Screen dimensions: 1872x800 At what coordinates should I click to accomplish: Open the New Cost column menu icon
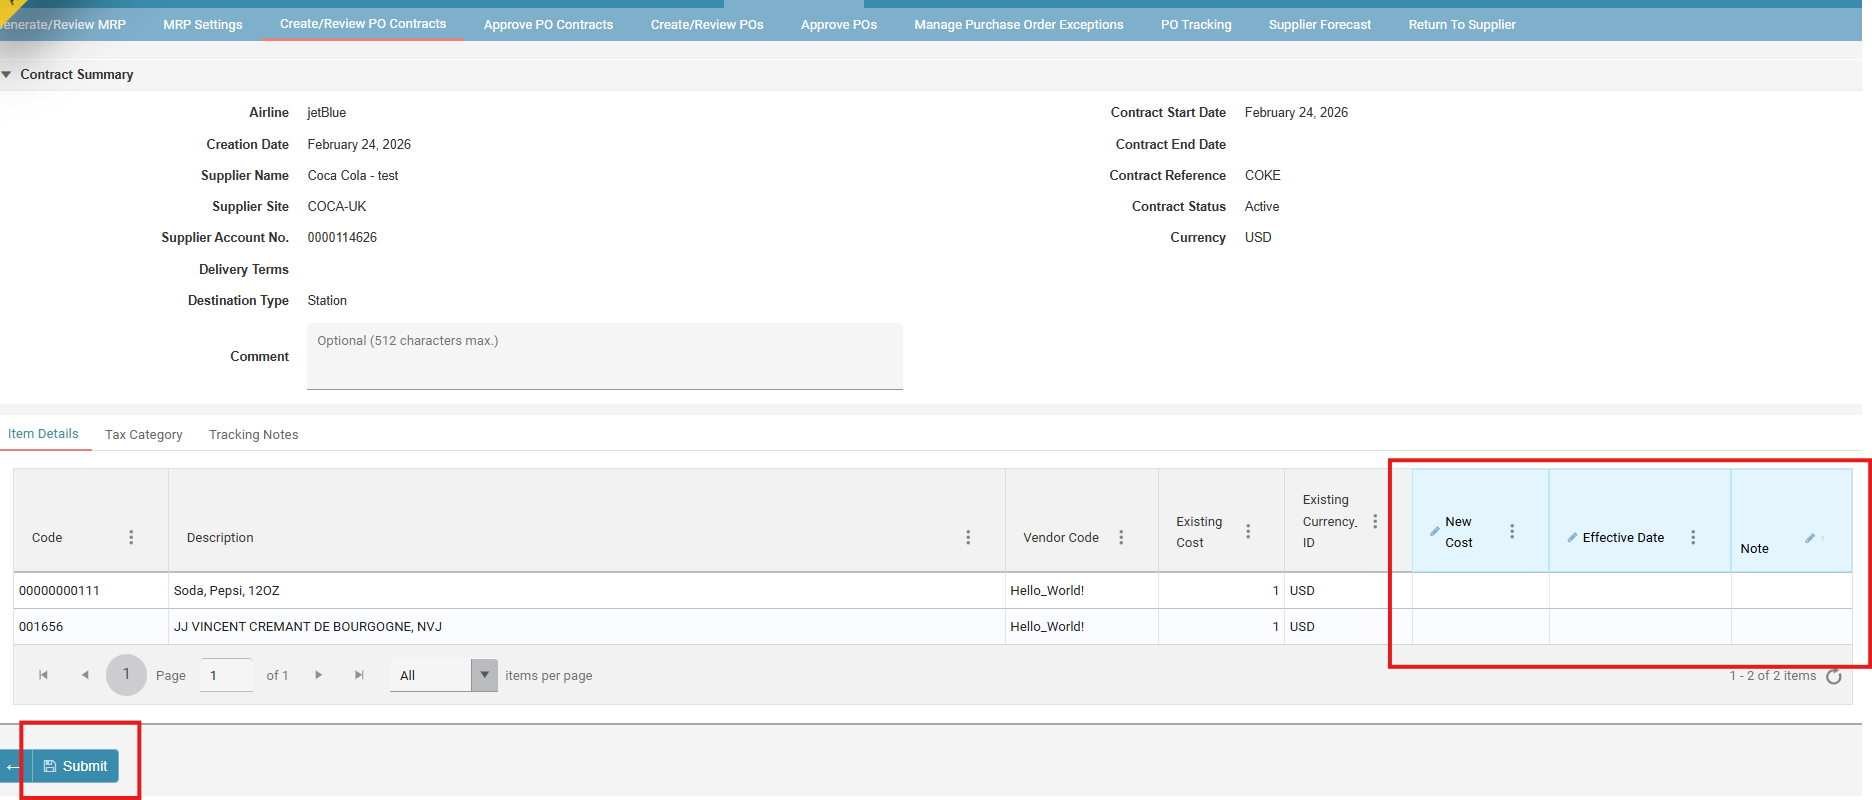(1512, 531)
